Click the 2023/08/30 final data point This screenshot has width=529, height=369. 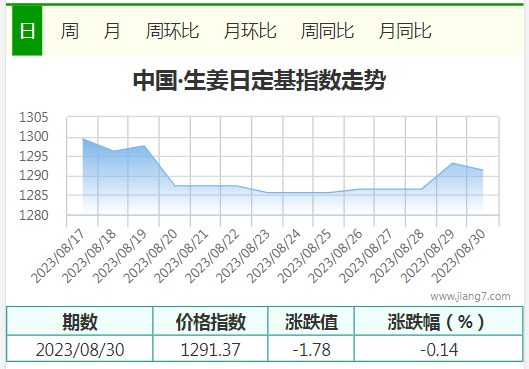pyautogui.click(x=483, y=170)
